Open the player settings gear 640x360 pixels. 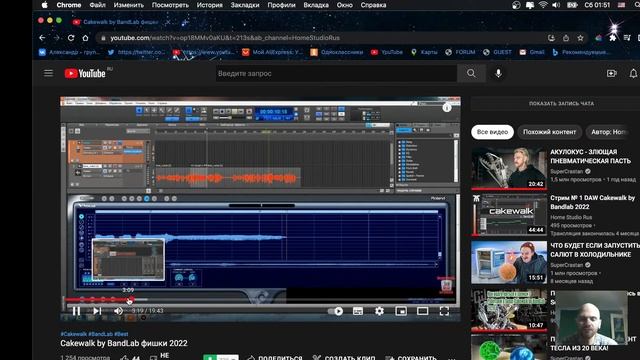pos(380,311)
